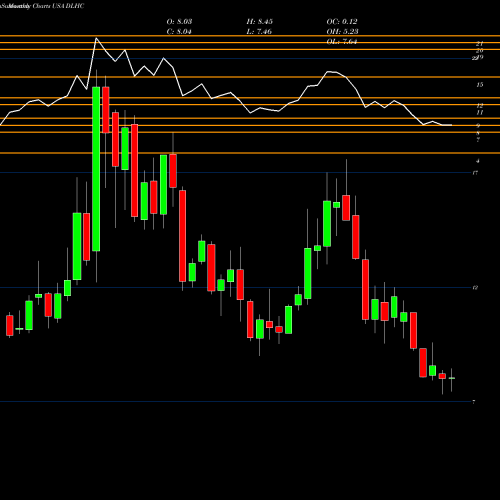Click the 'Charts USA DLHC' chart title
Viewport: 500px width, 500px height.
coord(58,6)
